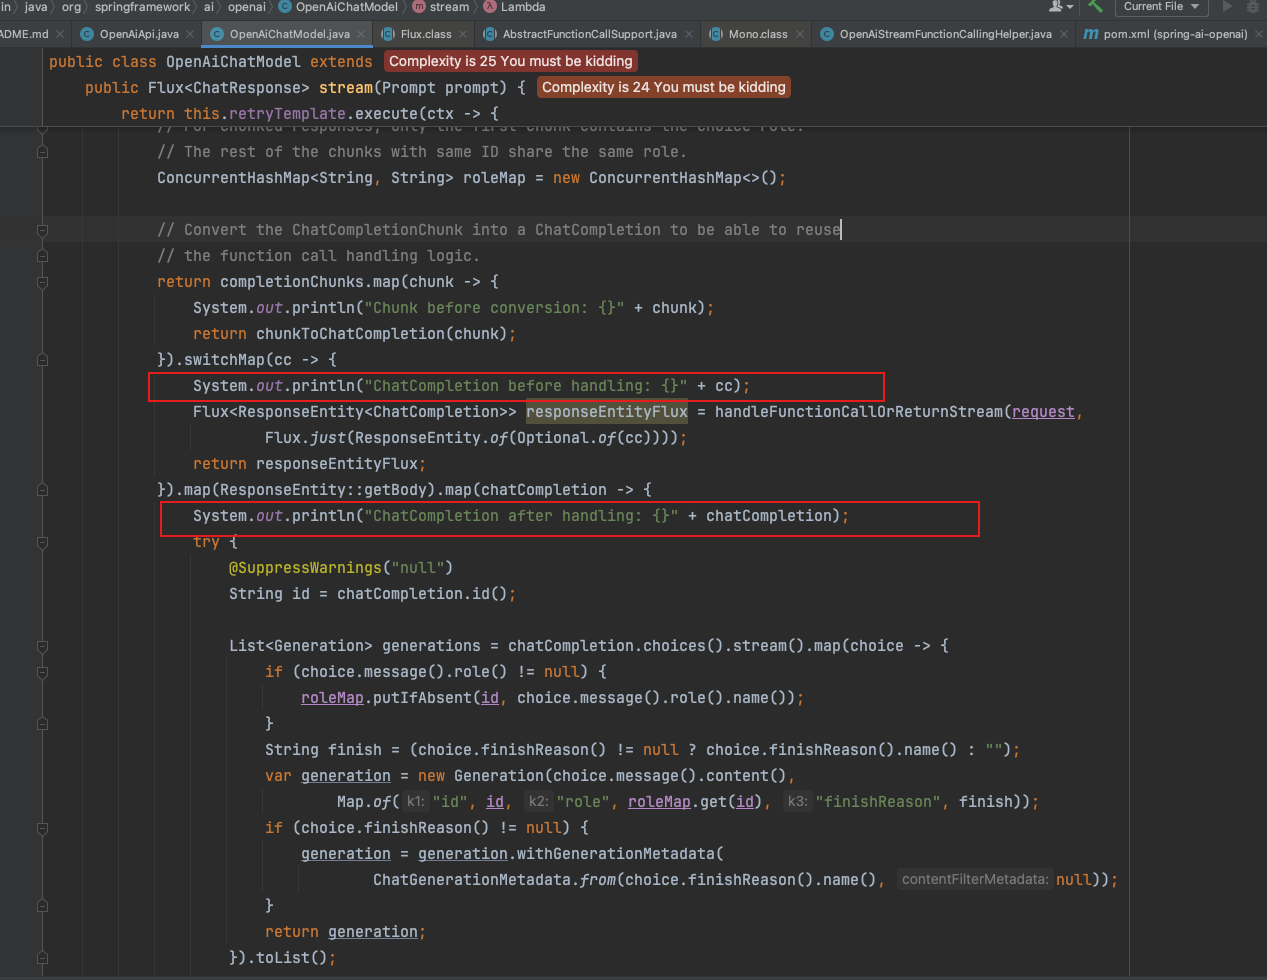Click the 'k3:' parameter hint in Map.of

pyautogui.click(x=797, y=802)
